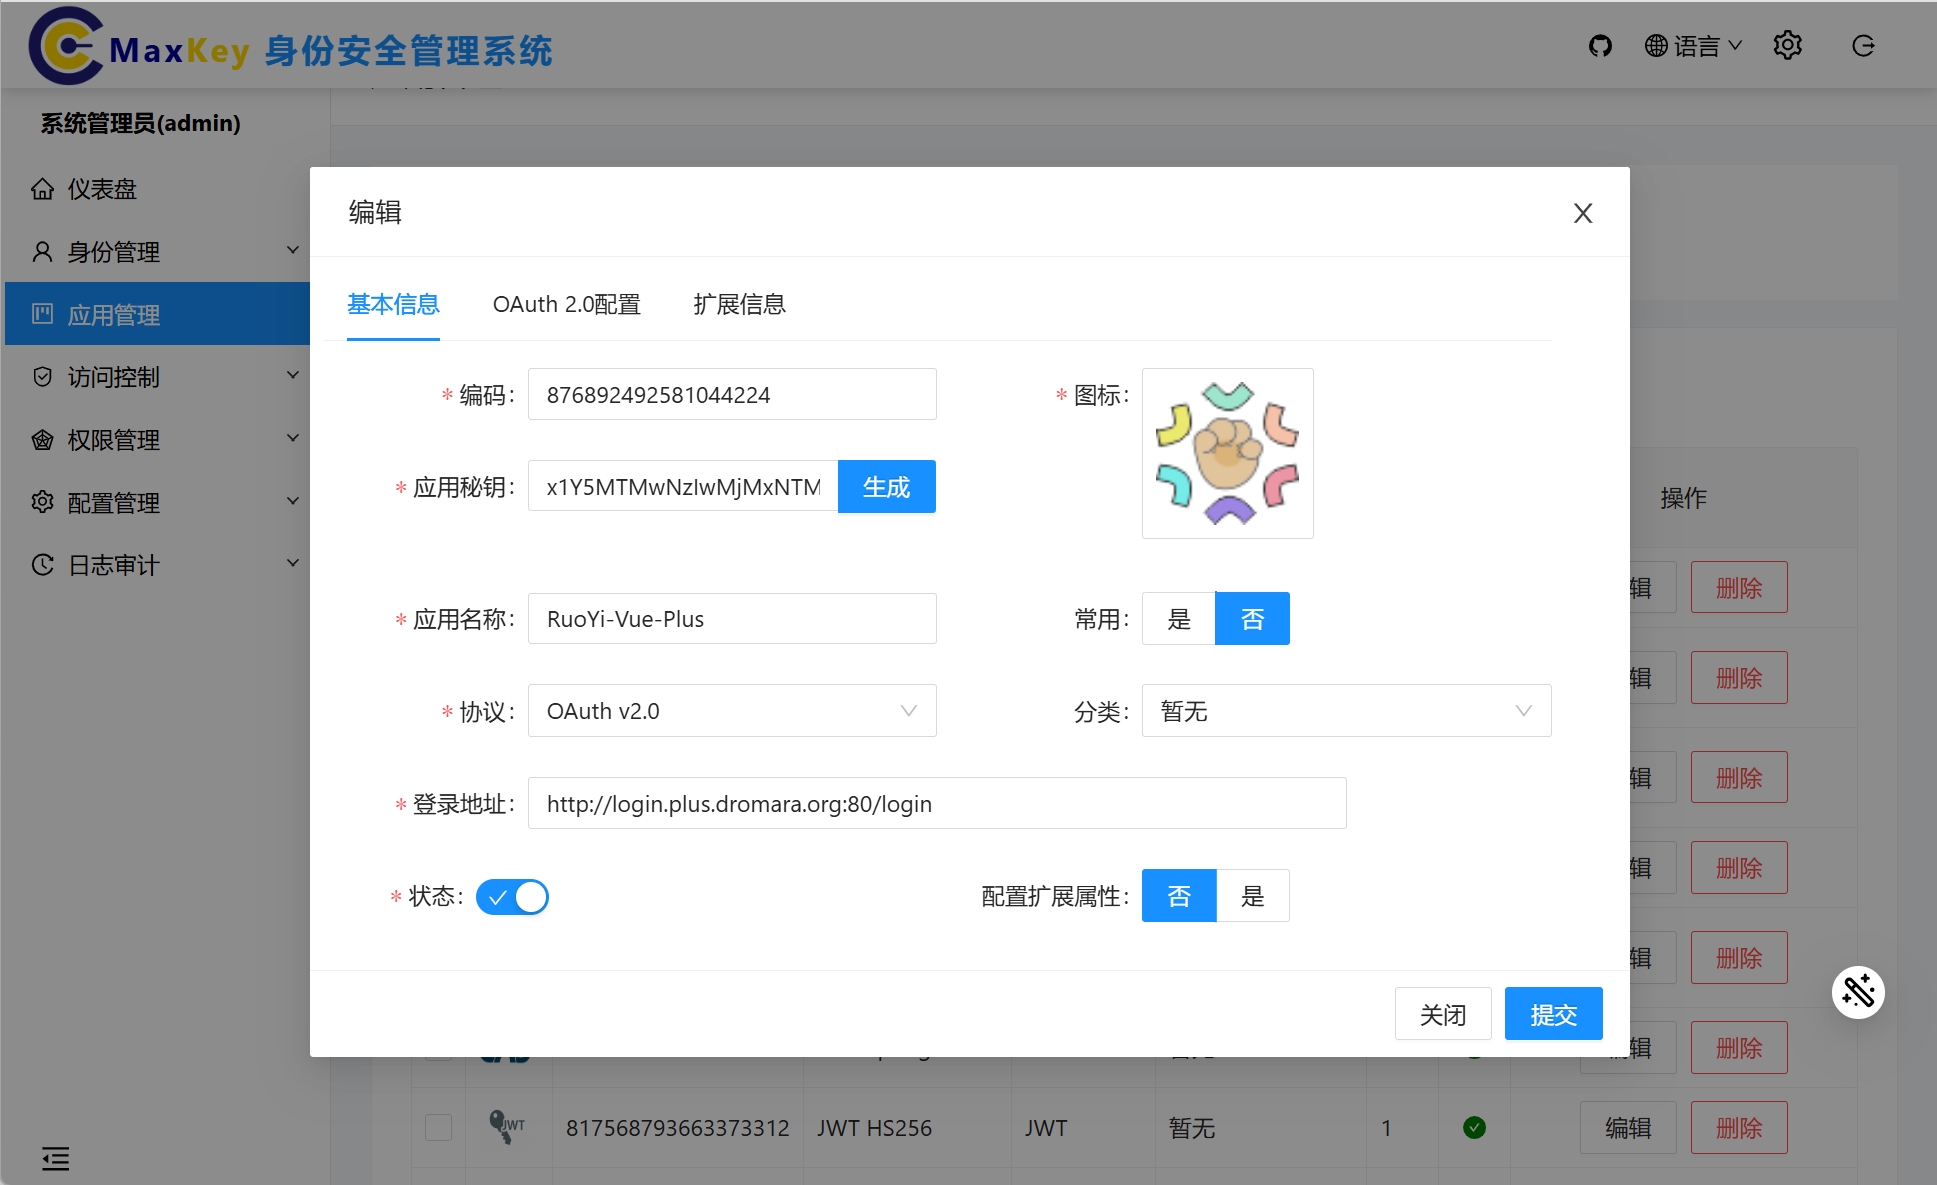Click the settings gear icon in the header
The image size is (1937, 1185).
pos(1788,45)
